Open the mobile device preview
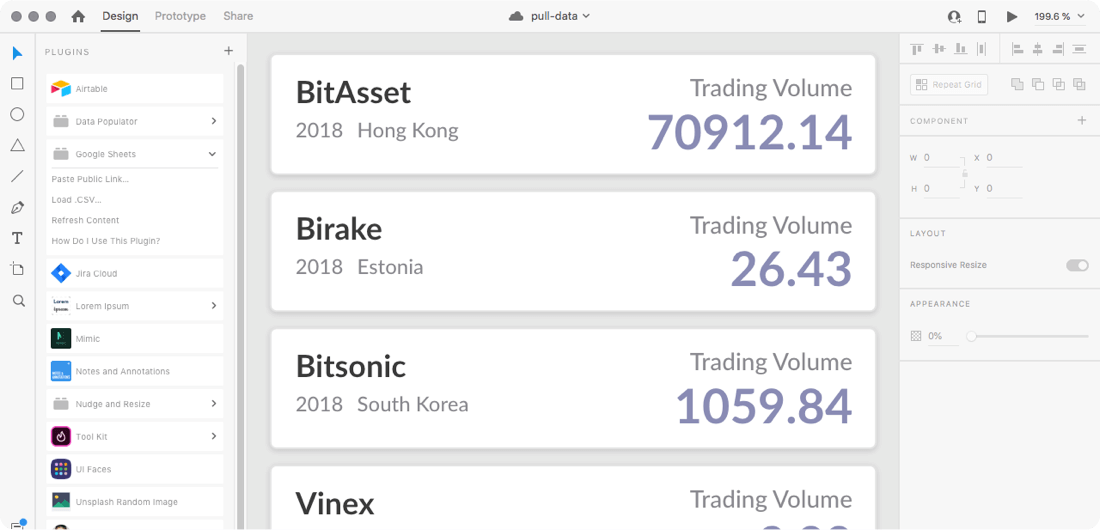1100x530 pixels. click(x=982, y=17)
